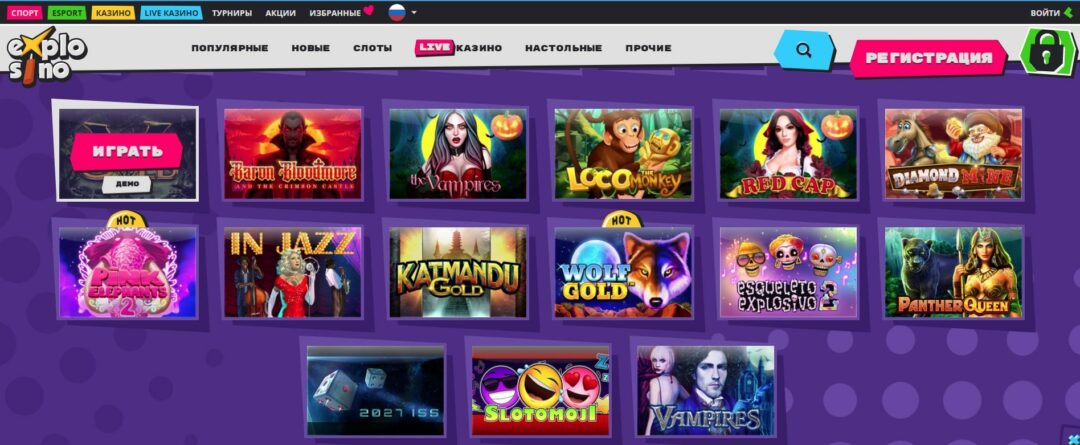Expand the language dropdown arrow

pyautogui.click(x=414, y=12)
